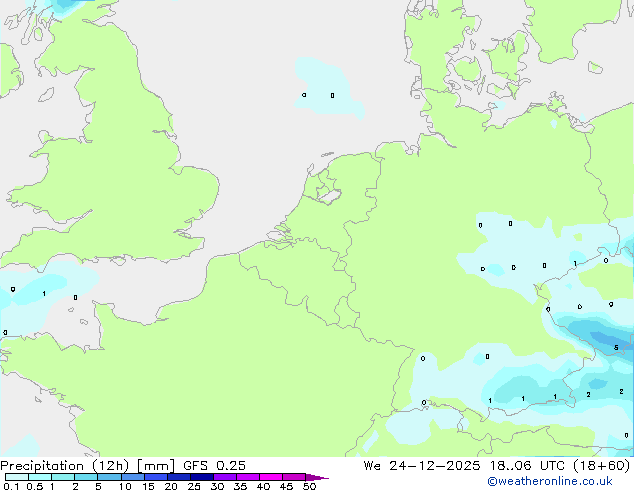Pick the 15–20 mm blue legend swatch

156,477
